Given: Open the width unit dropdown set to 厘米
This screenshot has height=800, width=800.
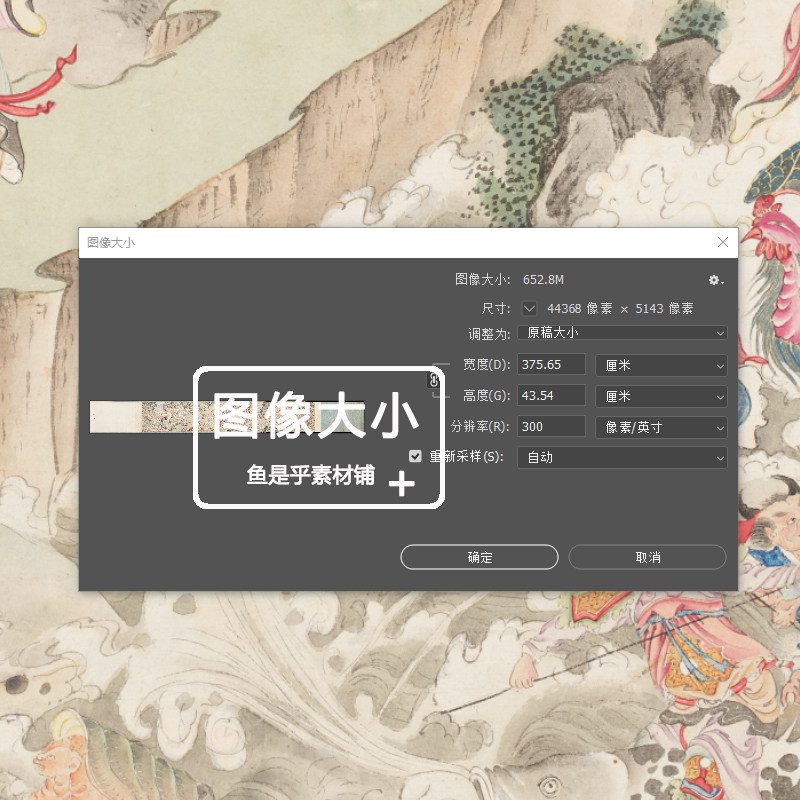Looking at the screenshot, I should point(660,365).
